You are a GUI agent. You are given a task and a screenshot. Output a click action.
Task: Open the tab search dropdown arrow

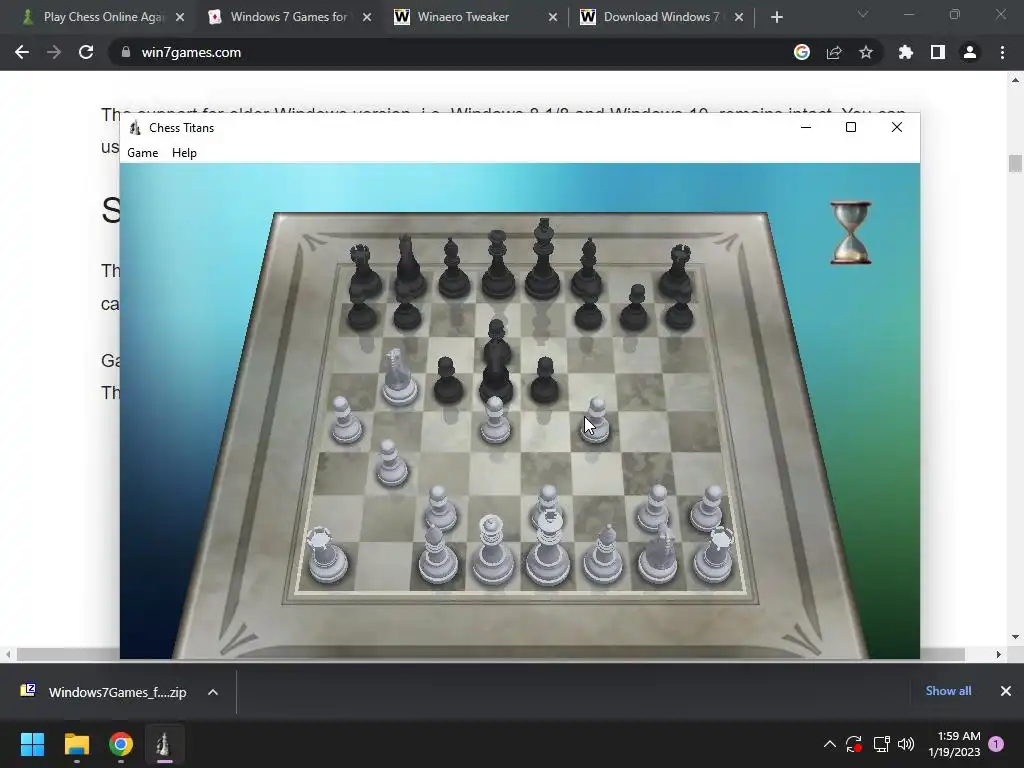[863, 14]
